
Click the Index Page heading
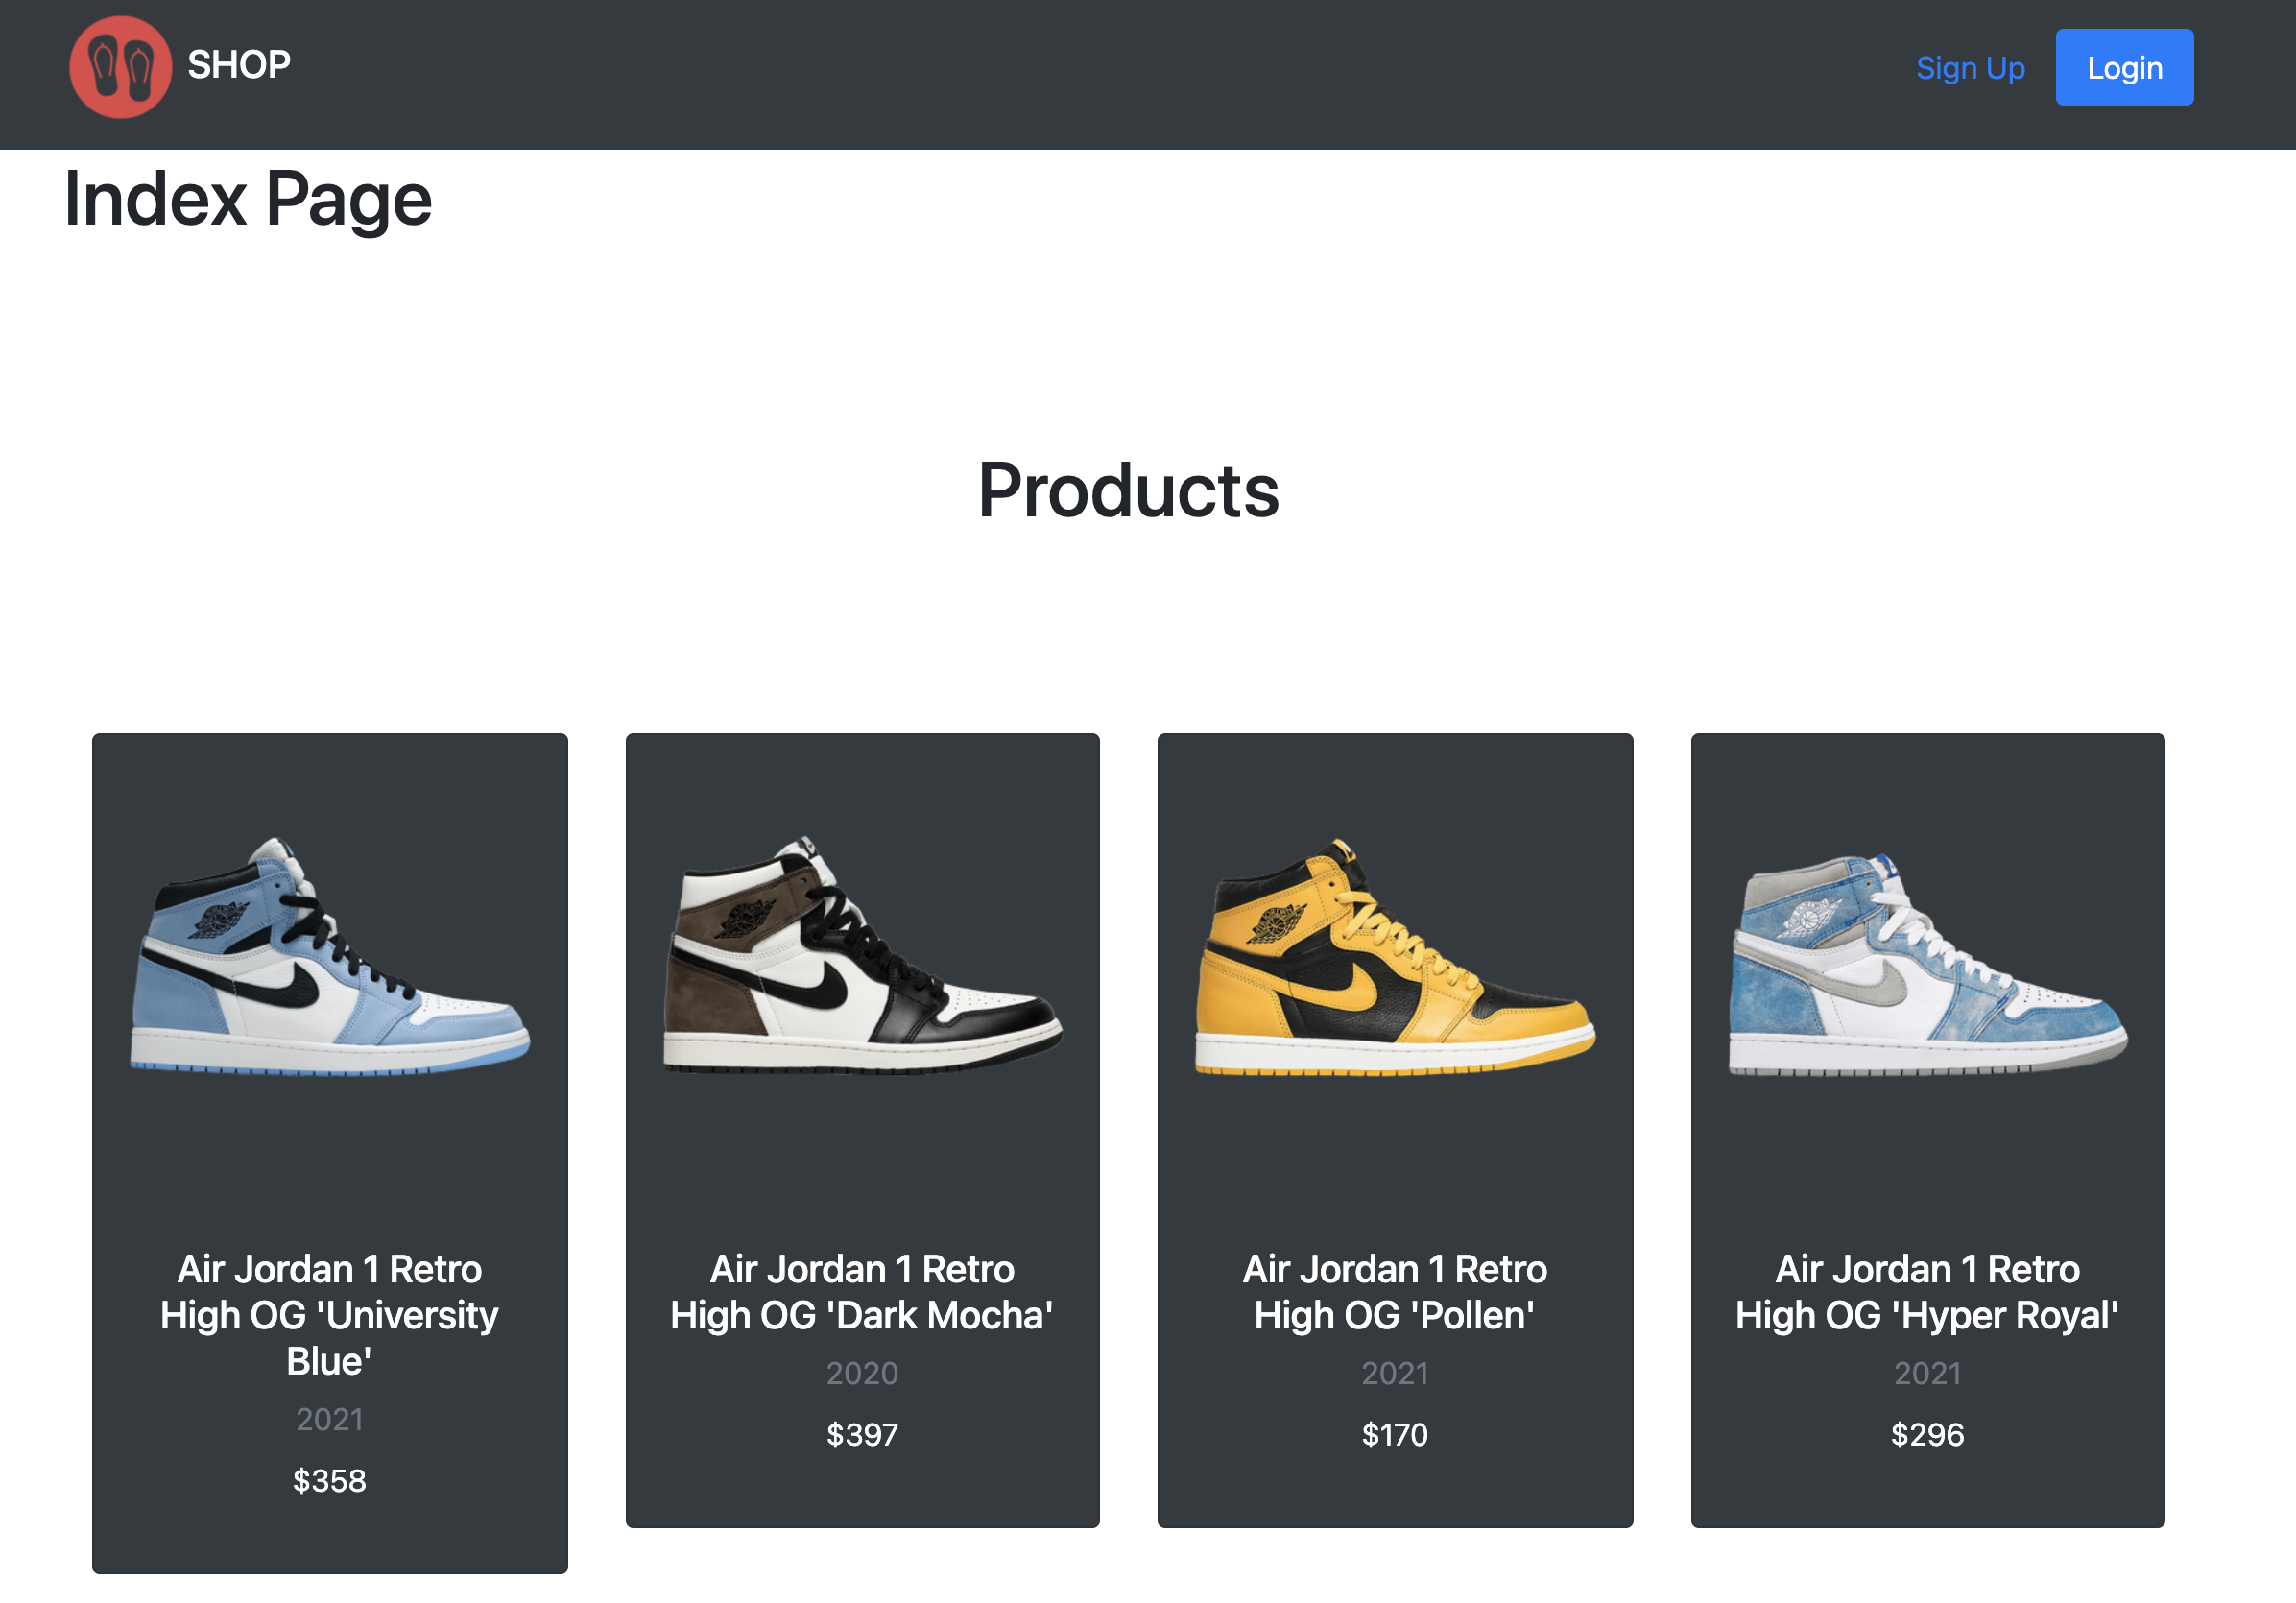tap(248, 200)
